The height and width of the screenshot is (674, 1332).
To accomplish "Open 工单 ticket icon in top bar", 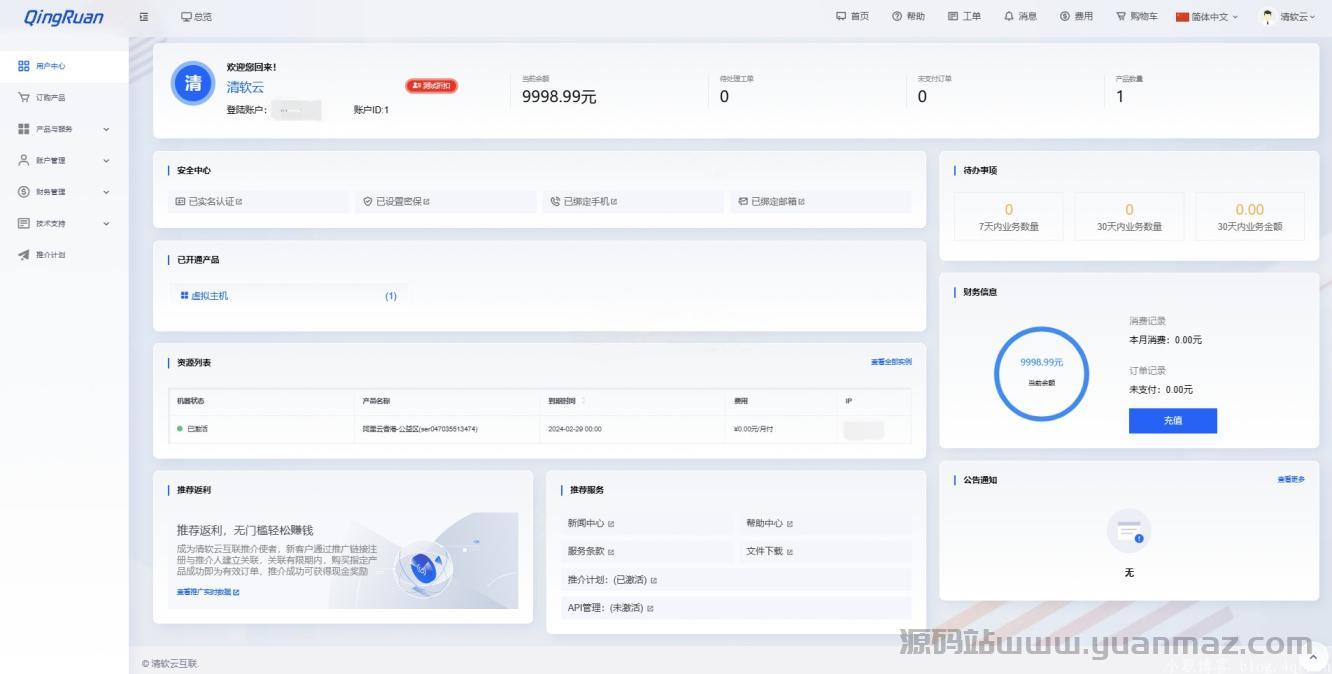I will (953, 17).
